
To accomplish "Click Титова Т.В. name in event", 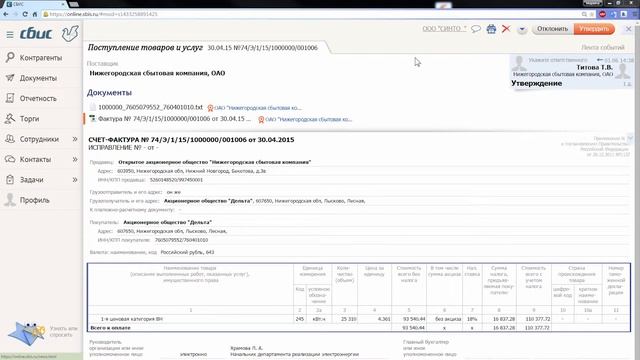I will coord(594,67).
